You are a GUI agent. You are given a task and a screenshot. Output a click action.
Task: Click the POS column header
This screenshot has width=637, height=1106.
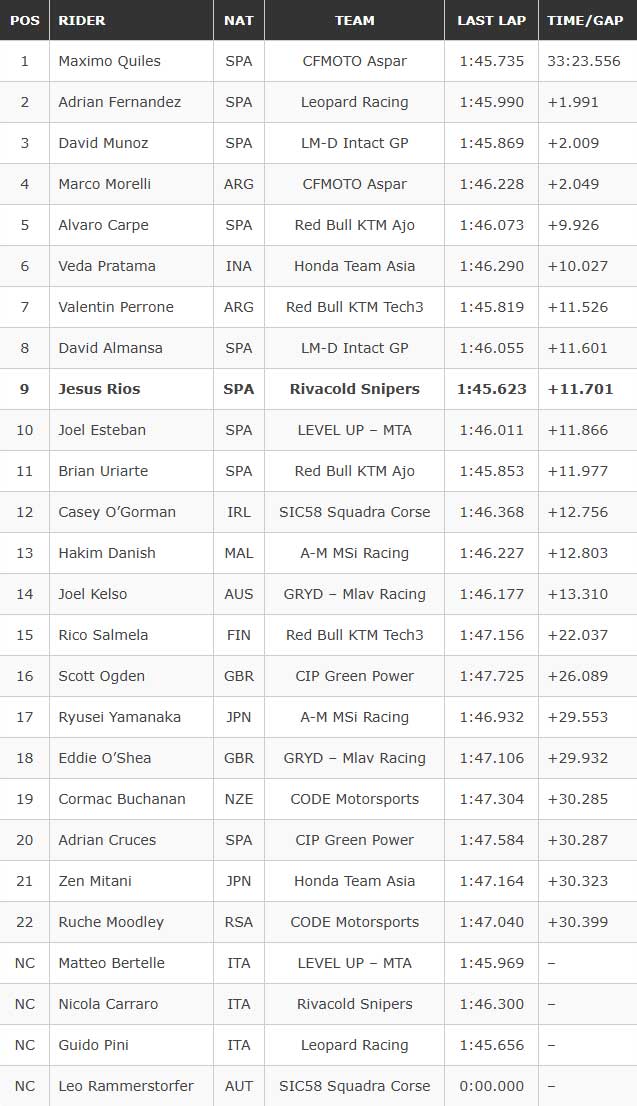point(24,20)
